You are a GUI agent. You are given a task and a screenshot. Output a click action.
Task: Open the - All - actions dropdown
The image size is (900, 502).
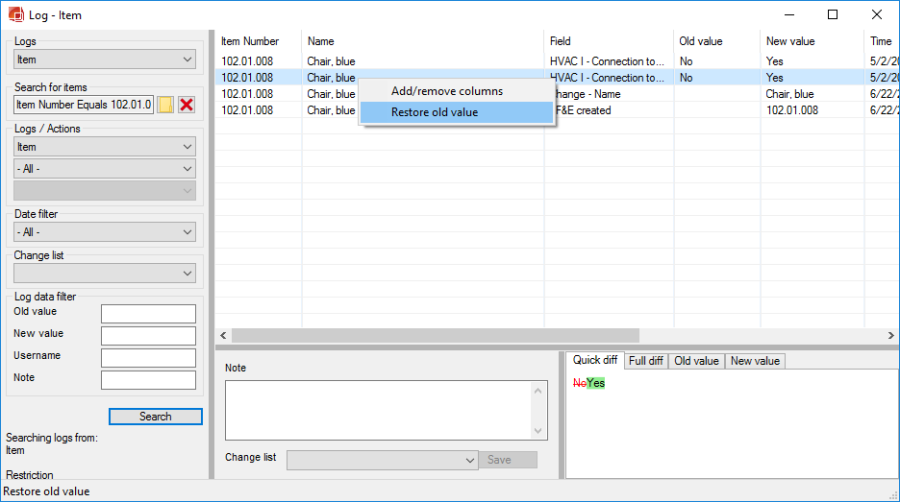click(x=104, y=169)
